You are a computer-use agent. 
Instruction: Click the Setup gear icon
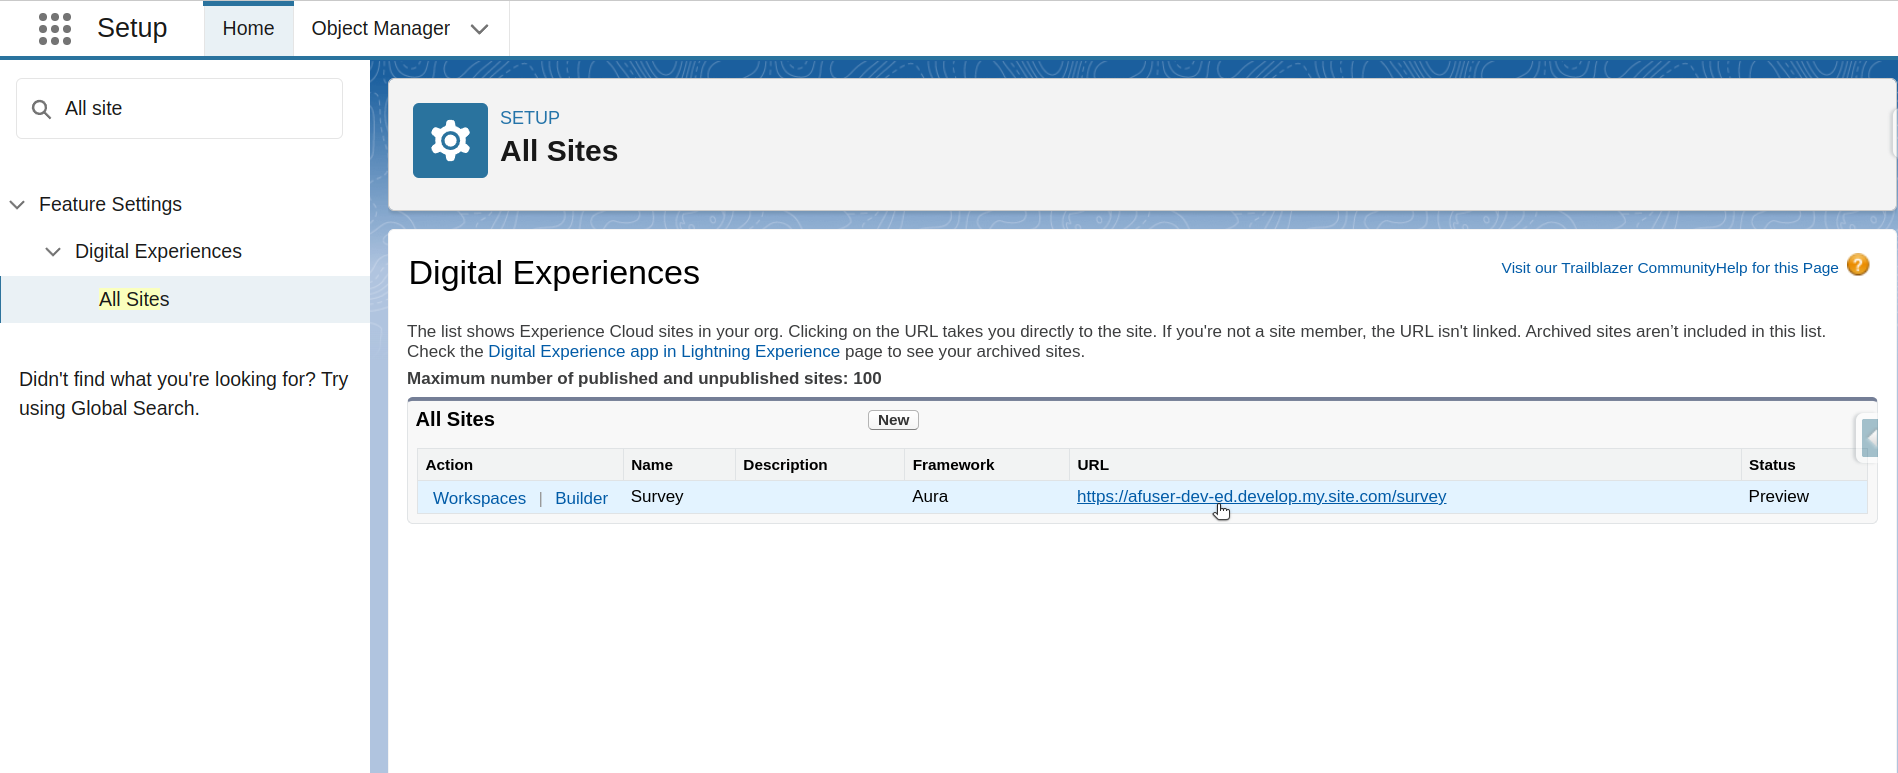coord(450,141)
